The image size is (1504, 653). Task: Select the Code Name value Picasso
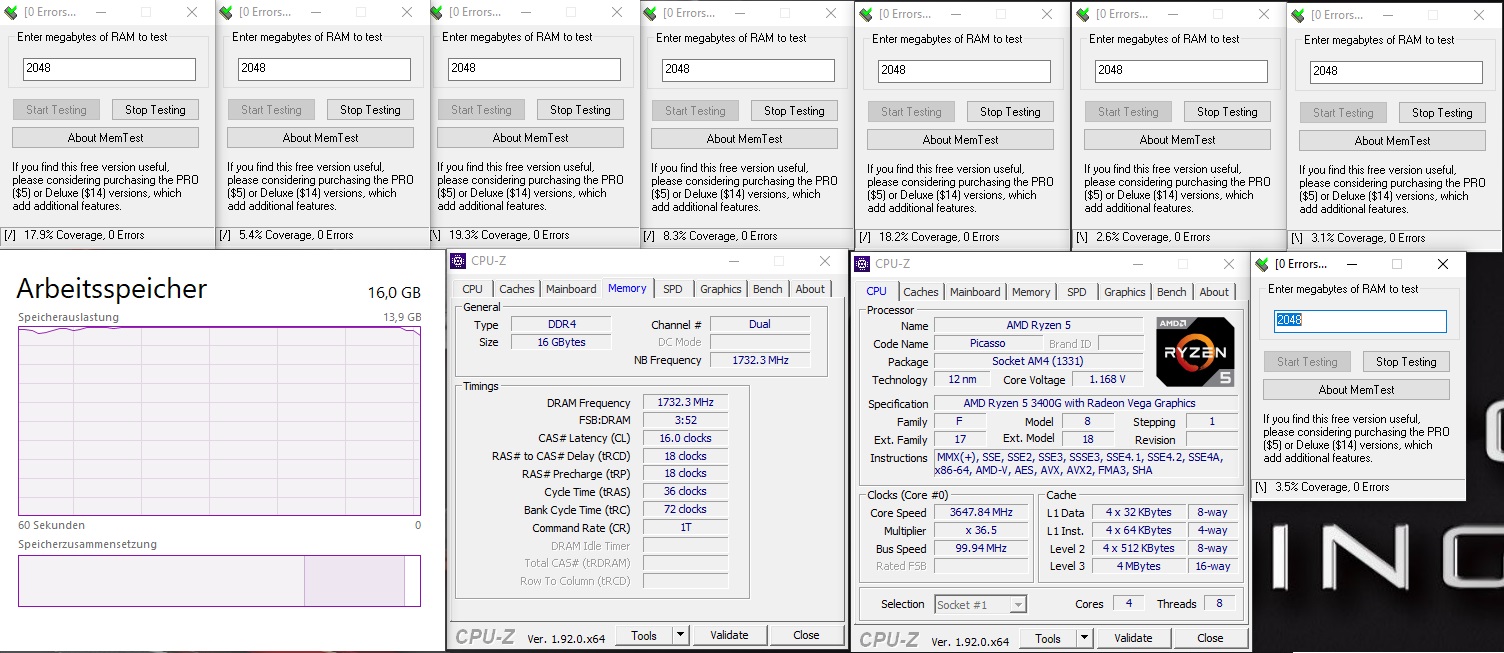click(988, 343)
